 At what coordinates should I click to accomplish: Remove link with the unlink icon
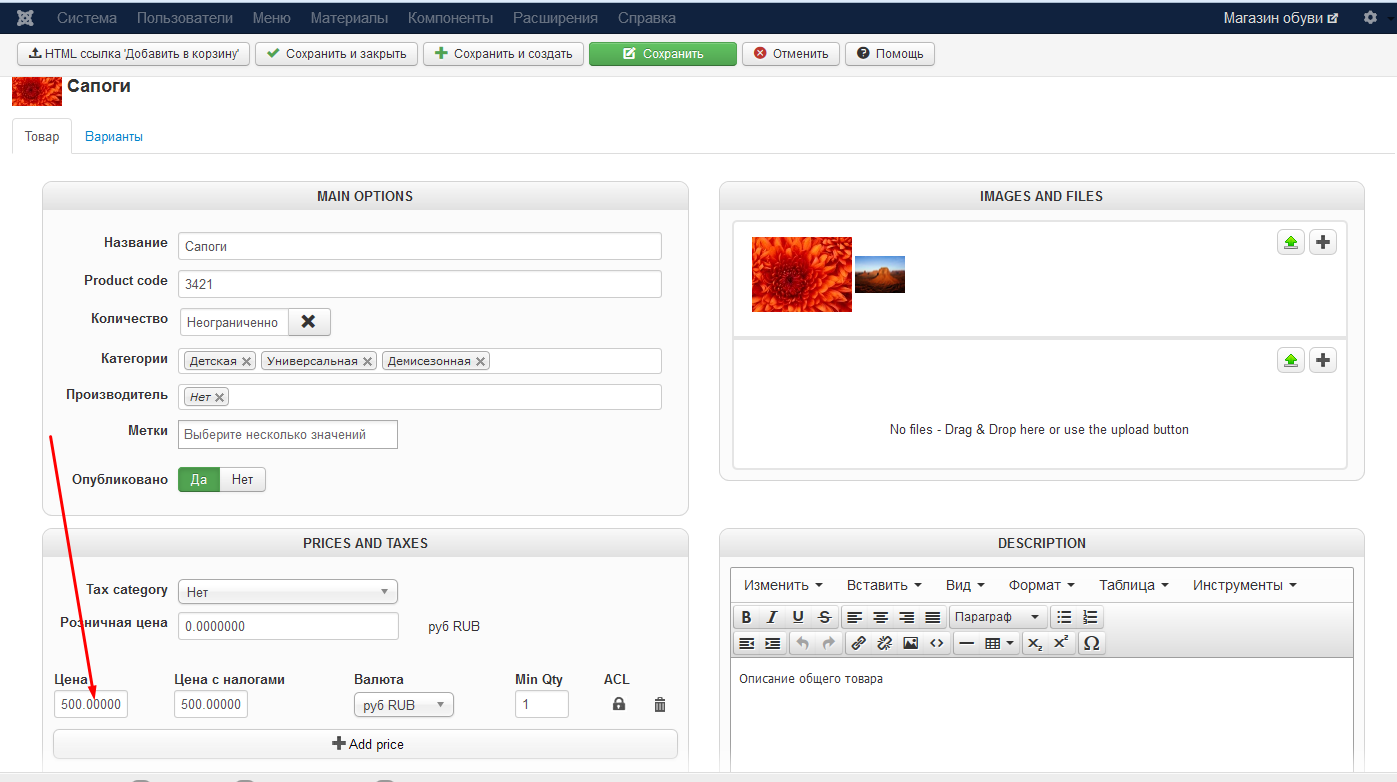tap(885, 643)
